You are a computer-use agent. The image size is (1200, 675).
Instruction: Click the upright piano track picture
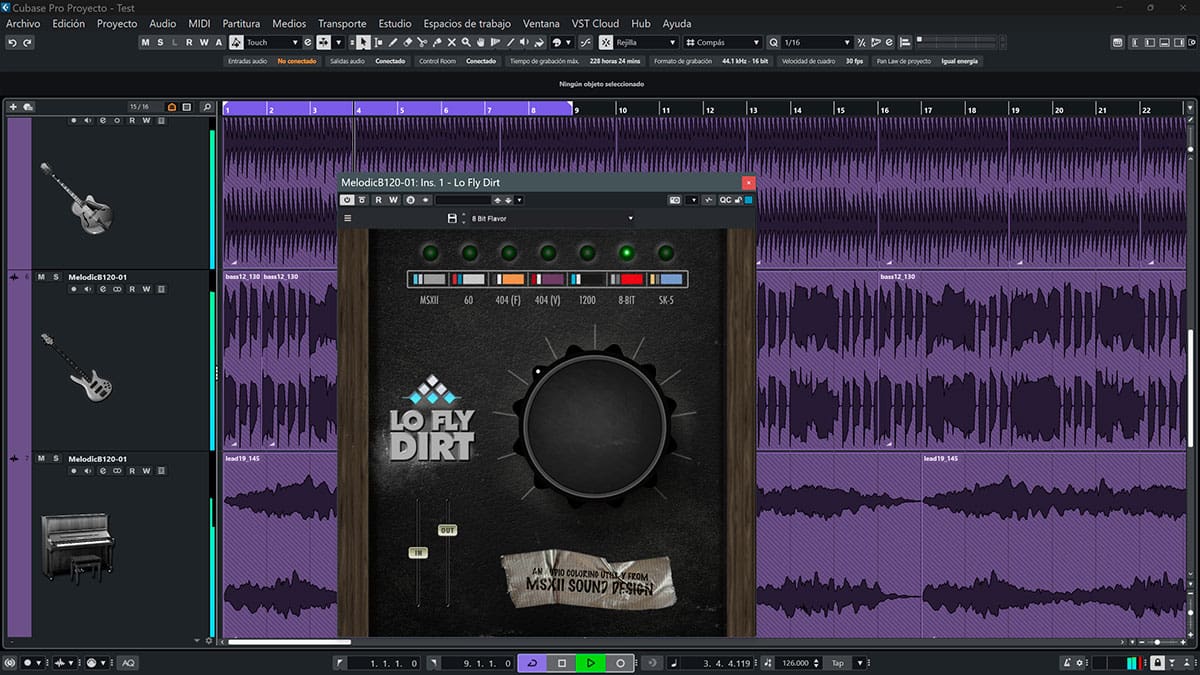(77, 548)
